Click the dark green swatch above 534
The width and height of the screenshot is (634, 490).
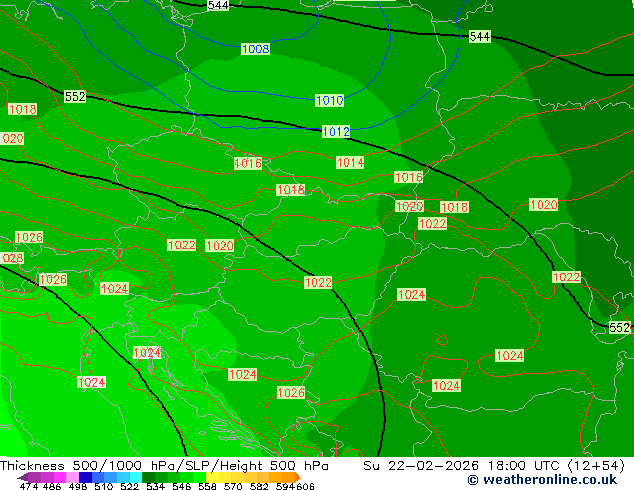(x=148, y=477)
